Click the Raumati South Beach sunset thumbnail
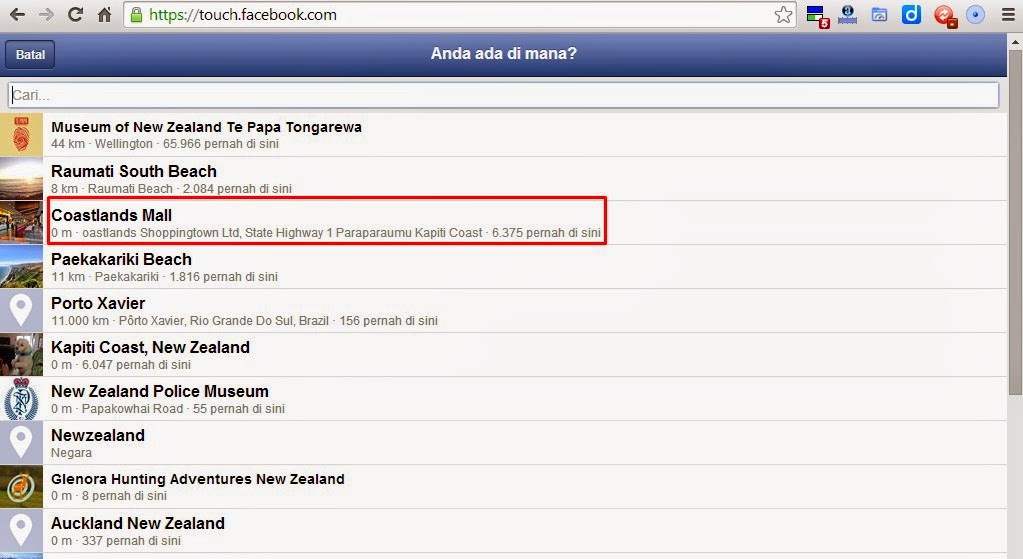 coord(21,179)
